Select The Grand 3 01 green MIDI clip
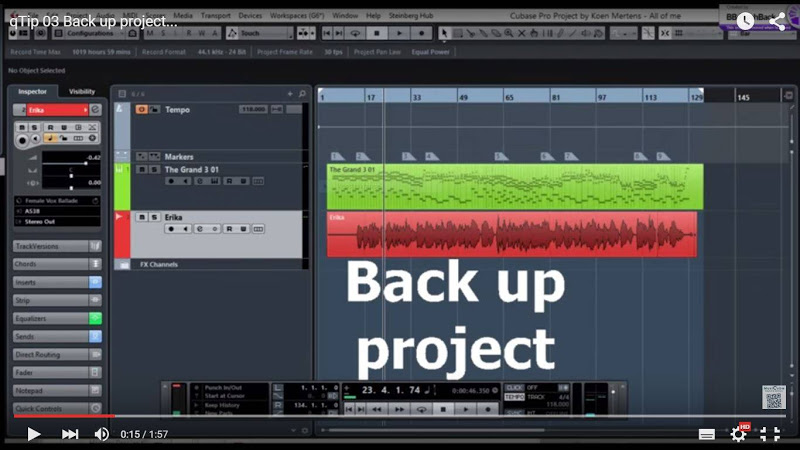 click(515, 187)
